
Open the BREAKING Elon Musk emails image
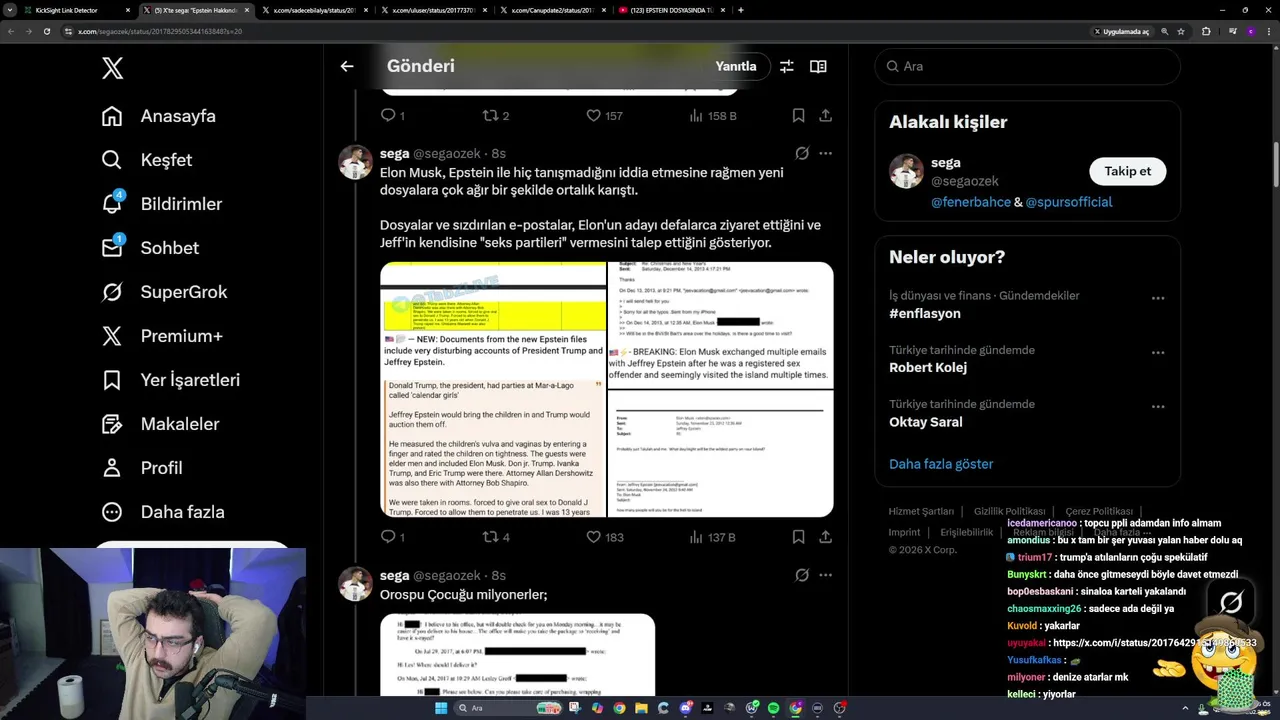click(x=721, y=325)
